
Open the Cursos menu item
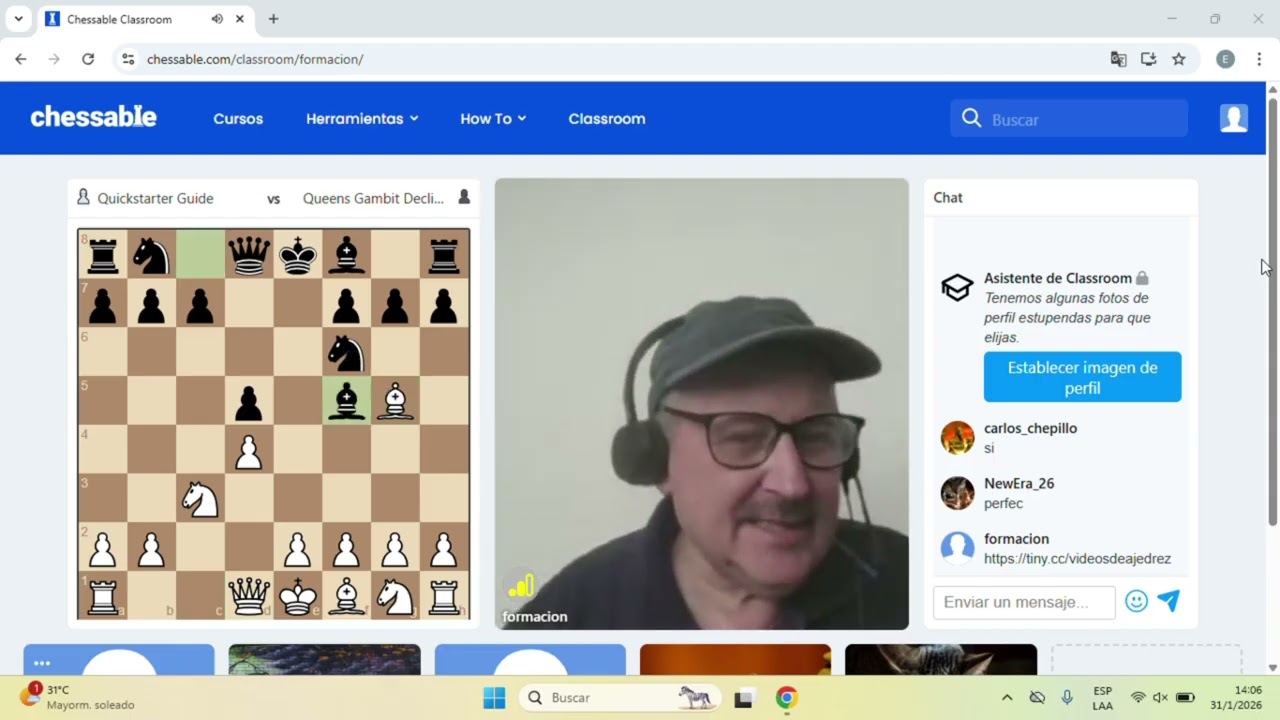[x=238, y=118]
